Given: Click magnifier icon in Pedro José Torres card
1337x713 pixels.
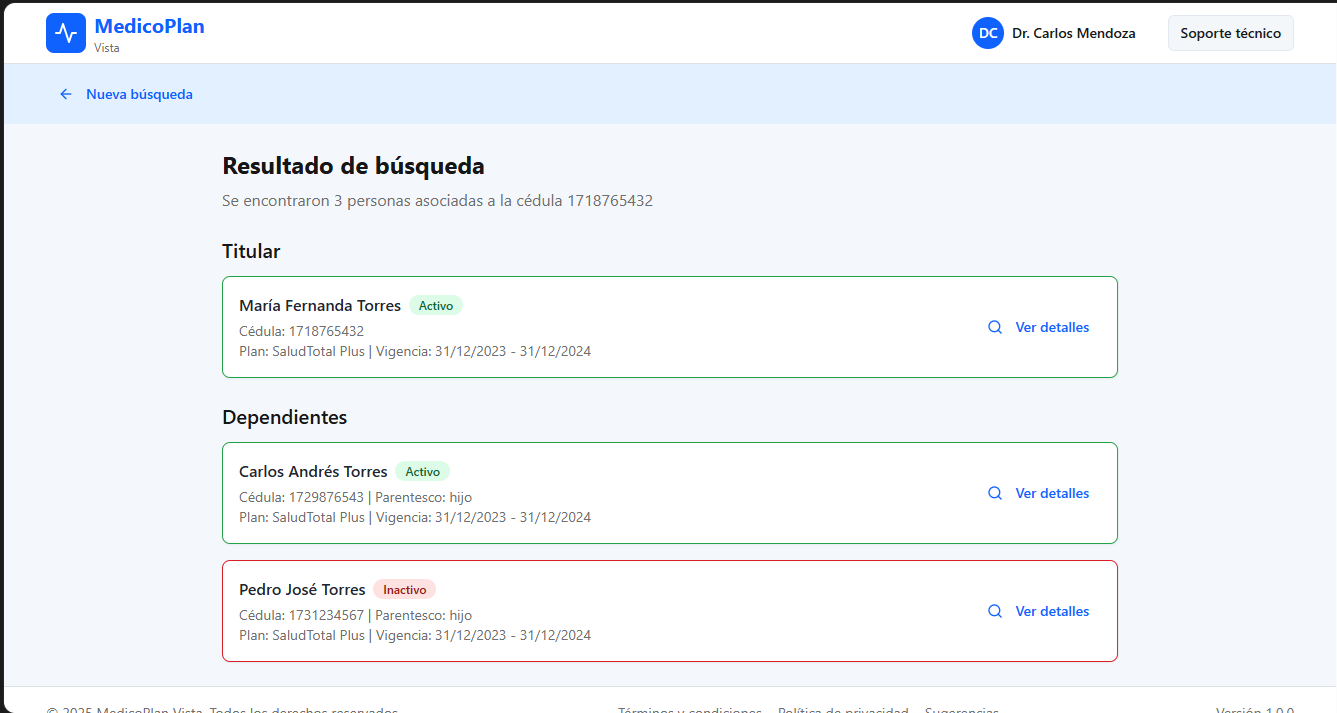Looking at the screenshot, I should point(995,611).
